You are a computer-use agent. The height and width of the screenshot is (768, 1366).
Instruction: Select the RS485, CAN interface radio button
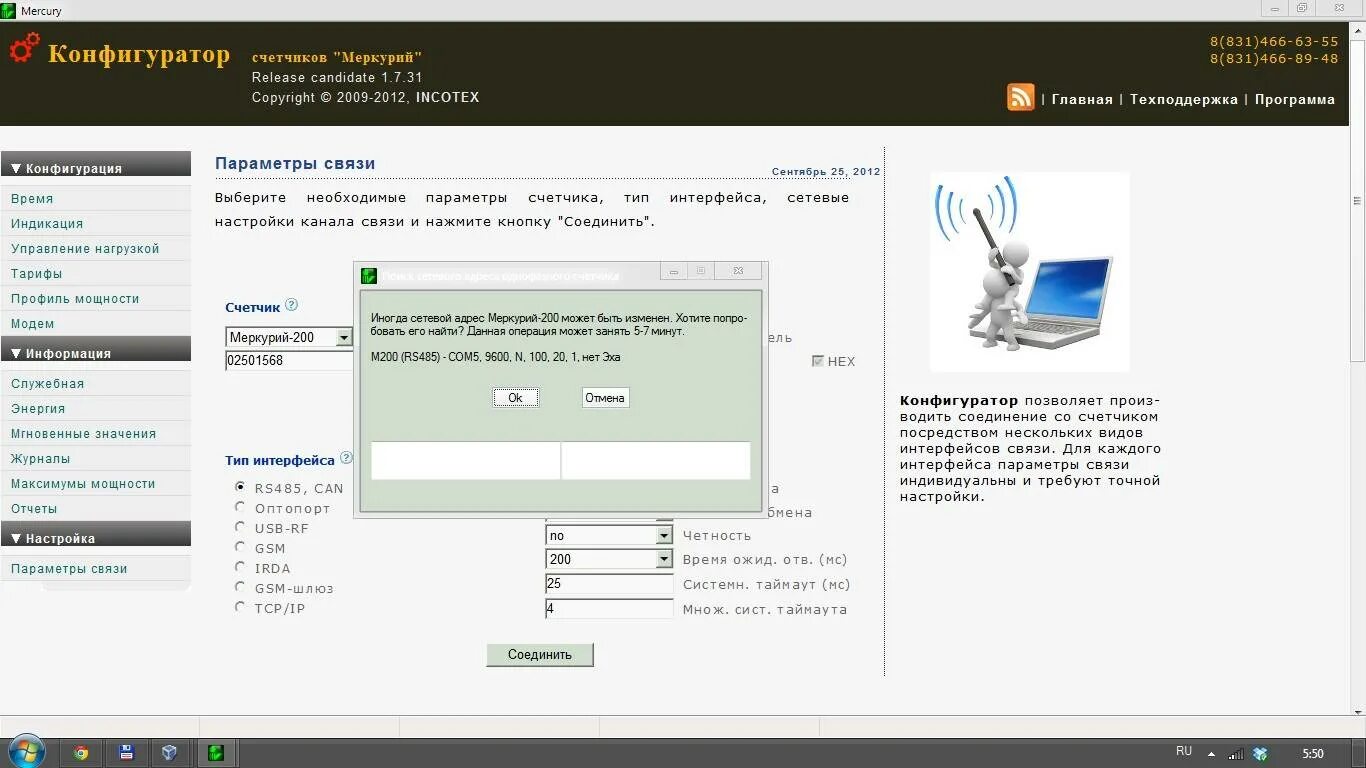pyautogui.click(x=240, y=487)
